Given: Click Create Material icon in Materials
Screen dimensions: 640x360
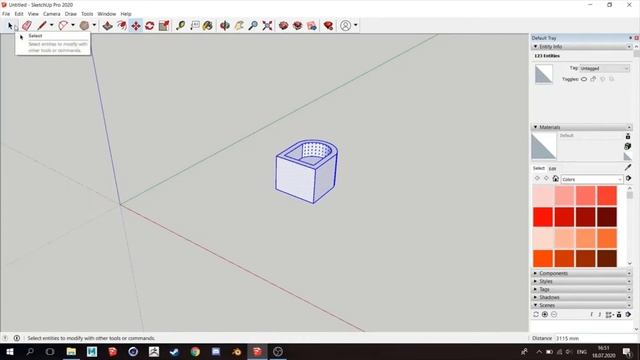Looking at the screenshot, I should click(628, 146).
